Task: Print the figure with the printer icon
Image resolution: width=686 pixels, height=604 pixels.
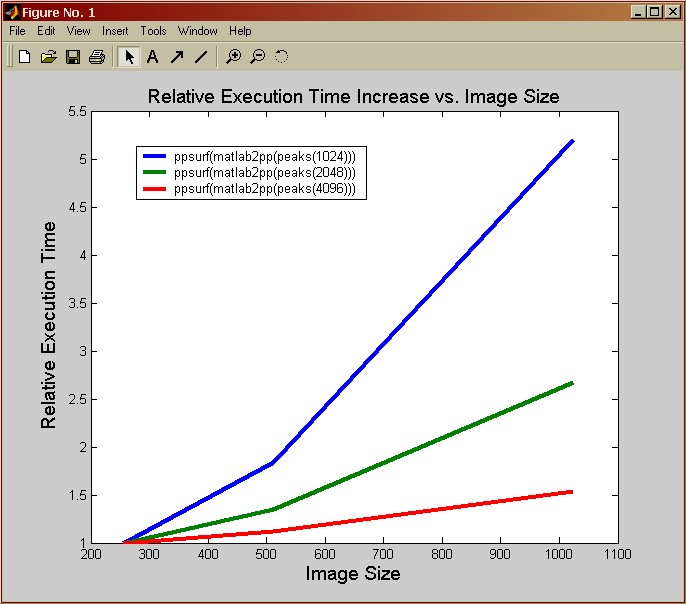Action: coord(96,57)
